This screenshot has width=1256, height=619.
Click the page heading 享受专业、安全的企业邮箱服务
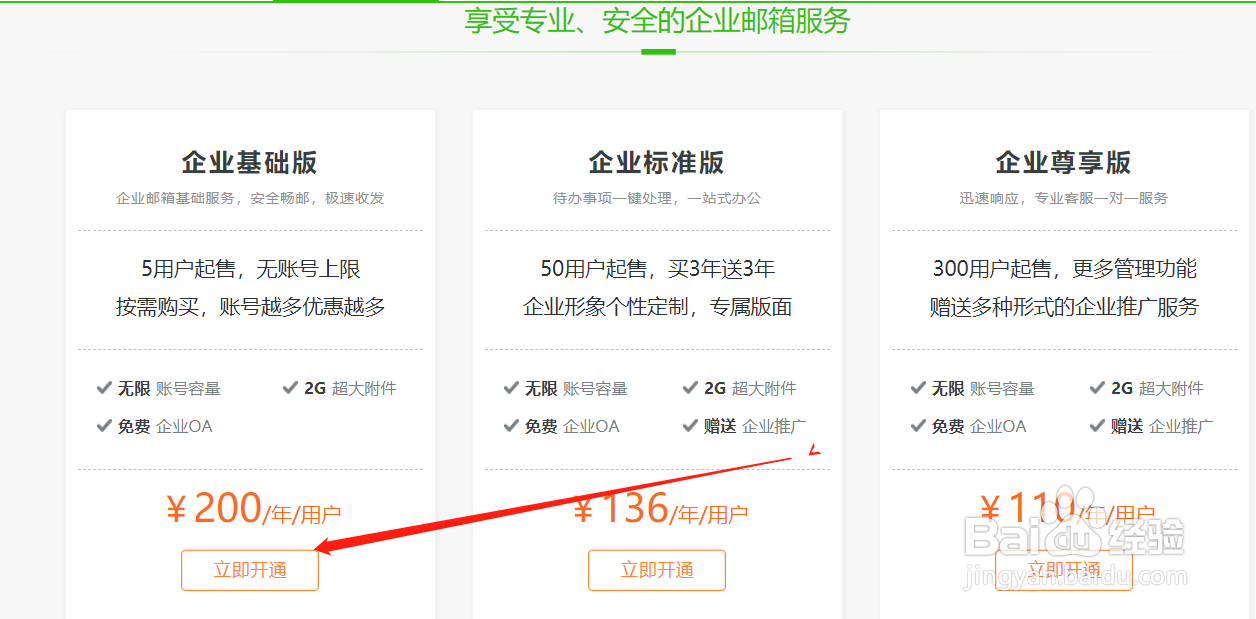tap(656, 22)
